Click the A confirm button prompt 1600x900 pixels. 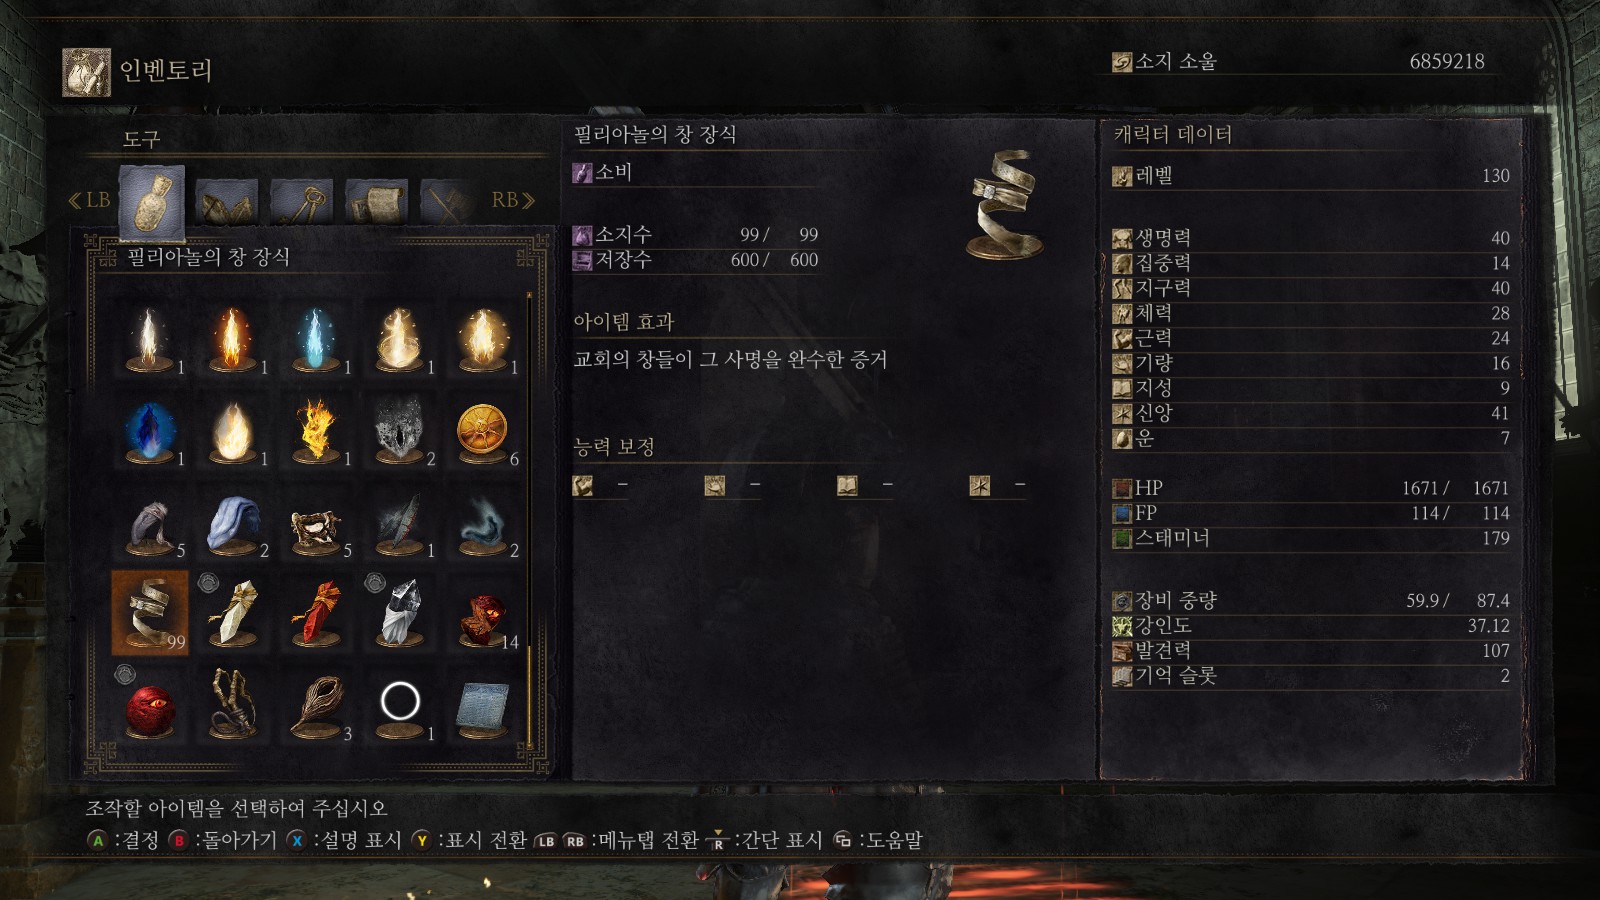click(x=123, y=840)
